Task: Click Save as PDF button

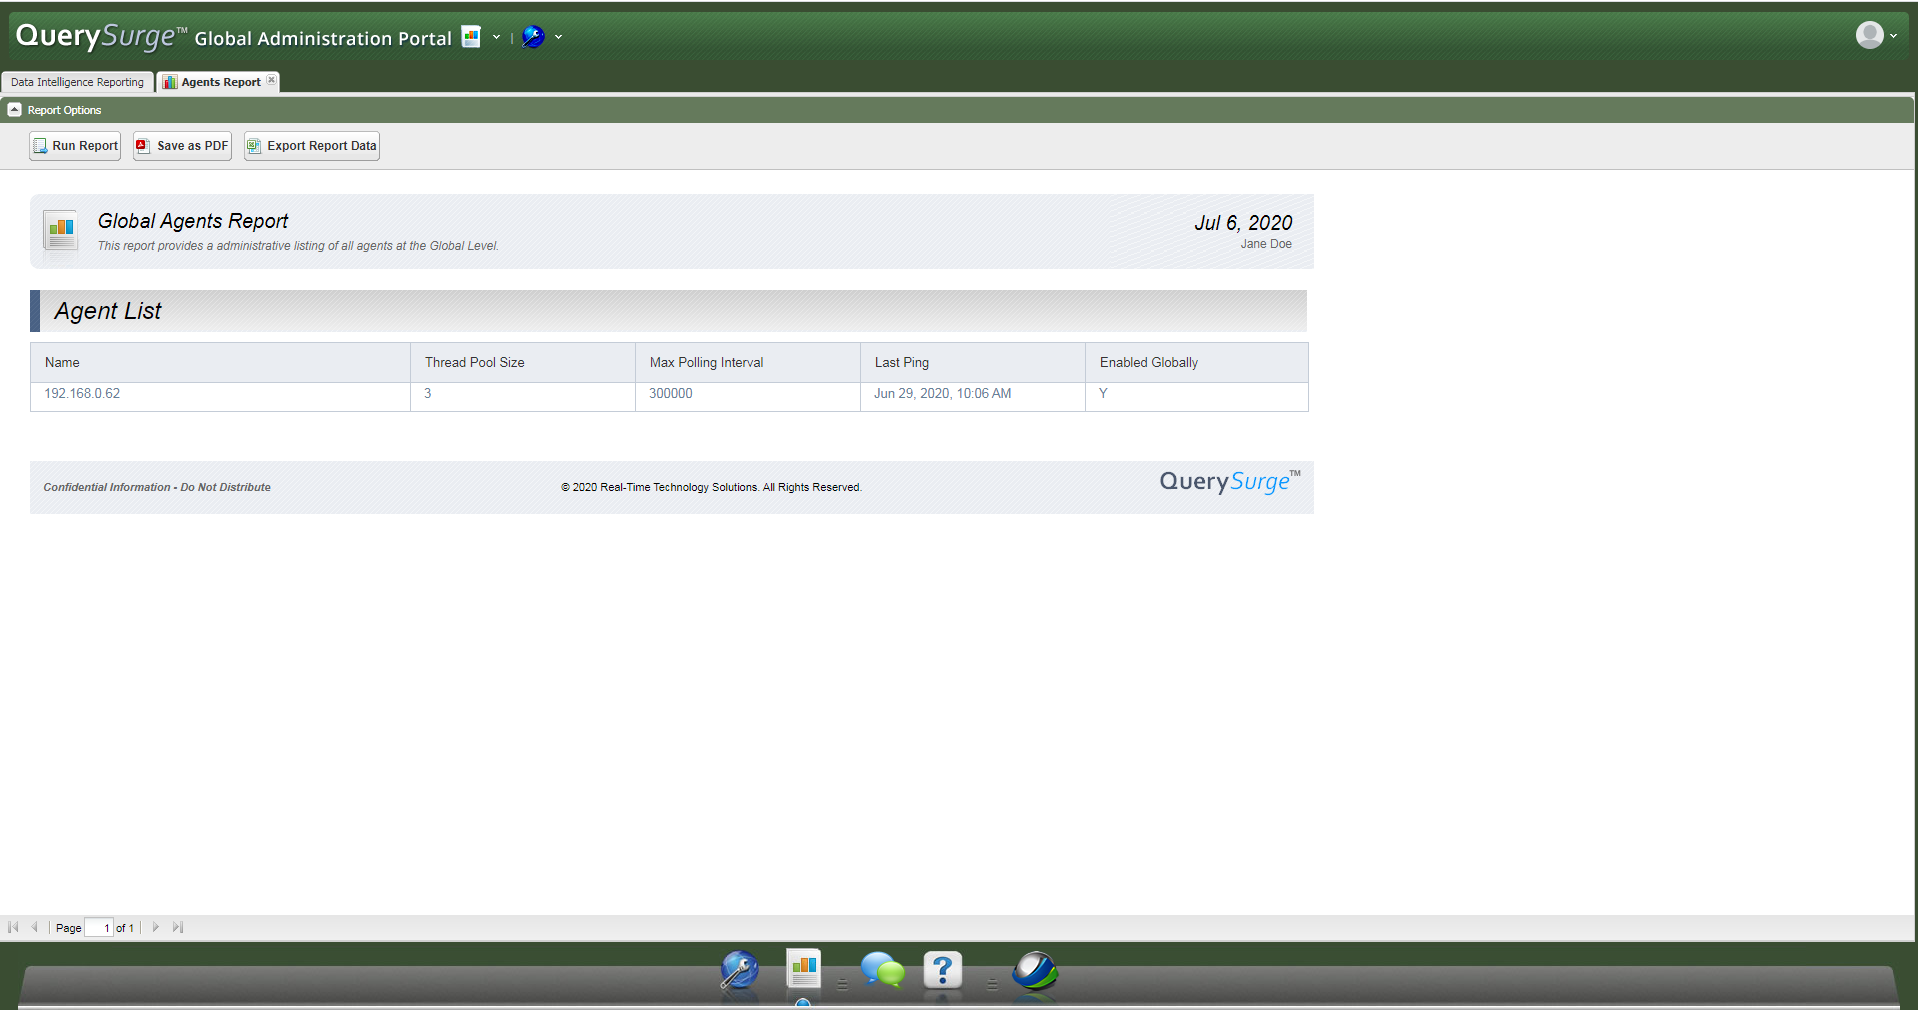Action: click(x=183, y=146)
